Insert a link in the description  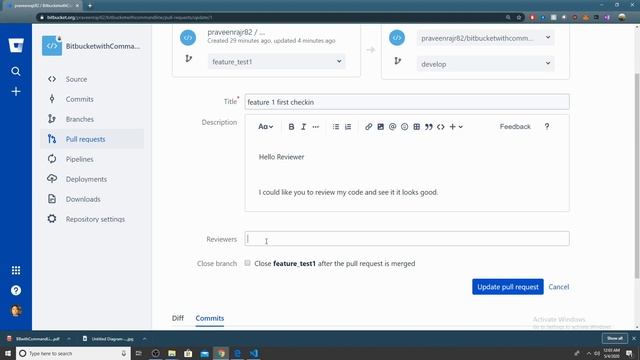pyautogui.click(x=369, y=127)
